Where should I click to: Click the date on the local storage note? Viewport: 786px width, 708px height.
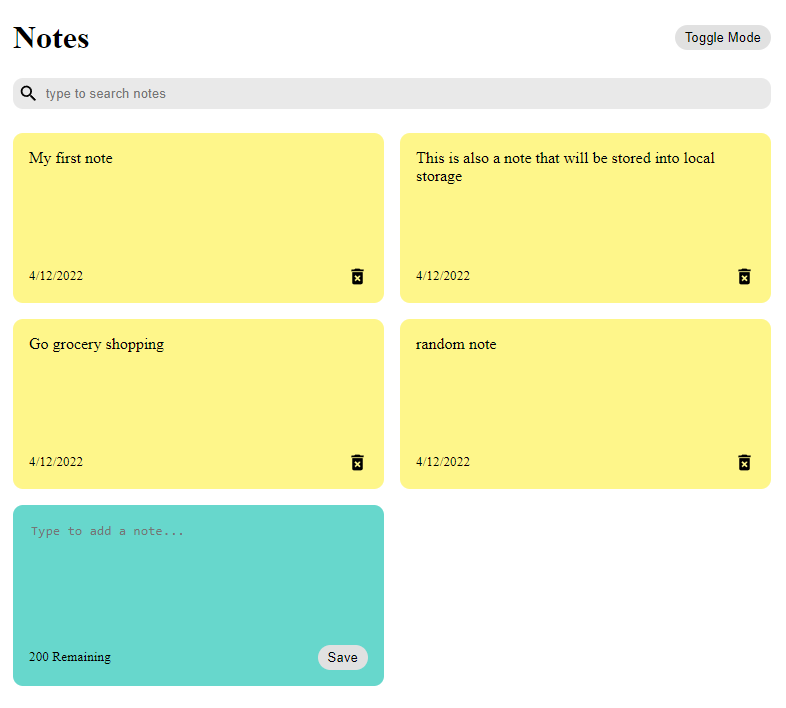pos(443,276)
